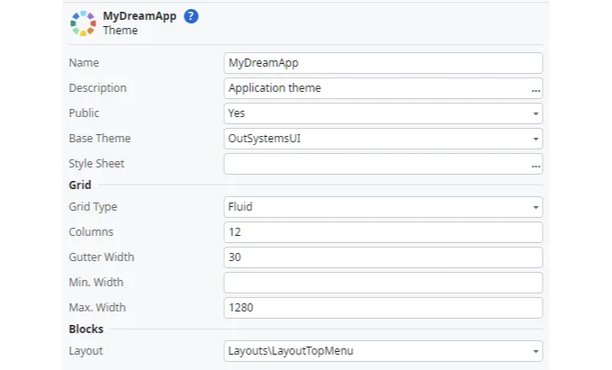Click the Description property label

coord(98,88)
